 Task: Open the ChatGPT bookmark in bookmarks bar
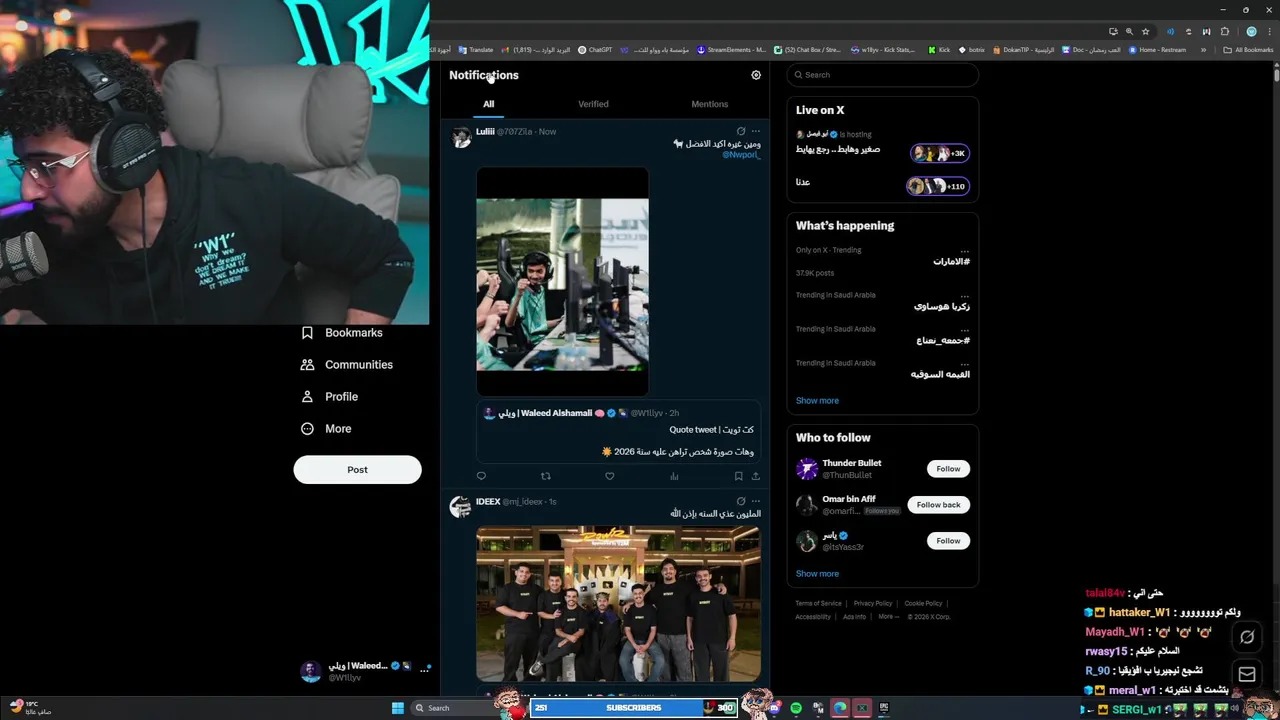(x=595, y=50)
